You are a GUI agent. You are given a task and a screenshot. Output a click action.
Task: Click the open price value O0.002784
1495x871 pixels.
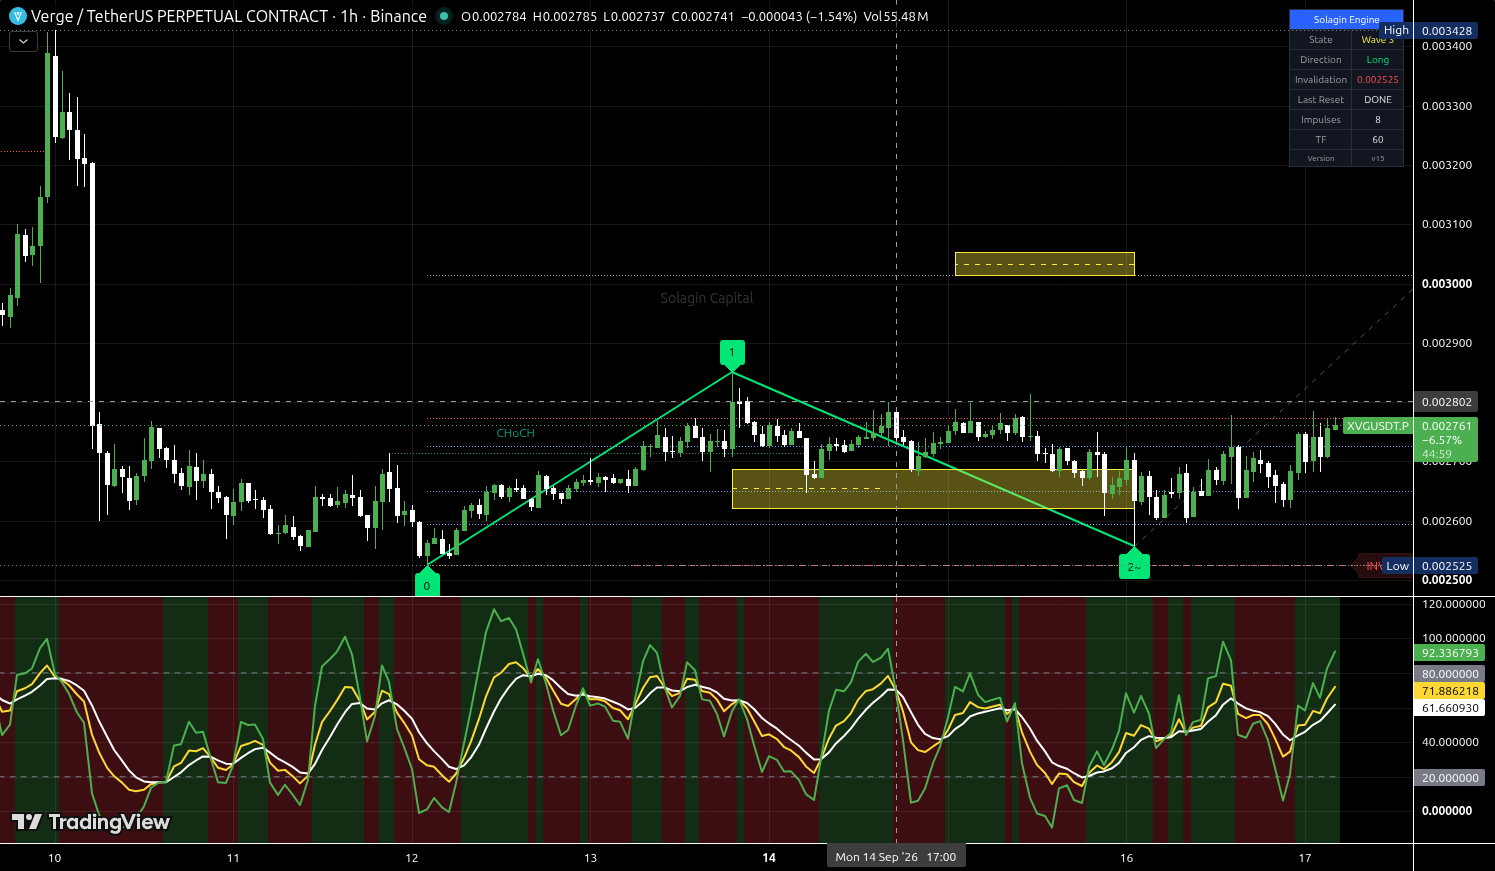493,17
